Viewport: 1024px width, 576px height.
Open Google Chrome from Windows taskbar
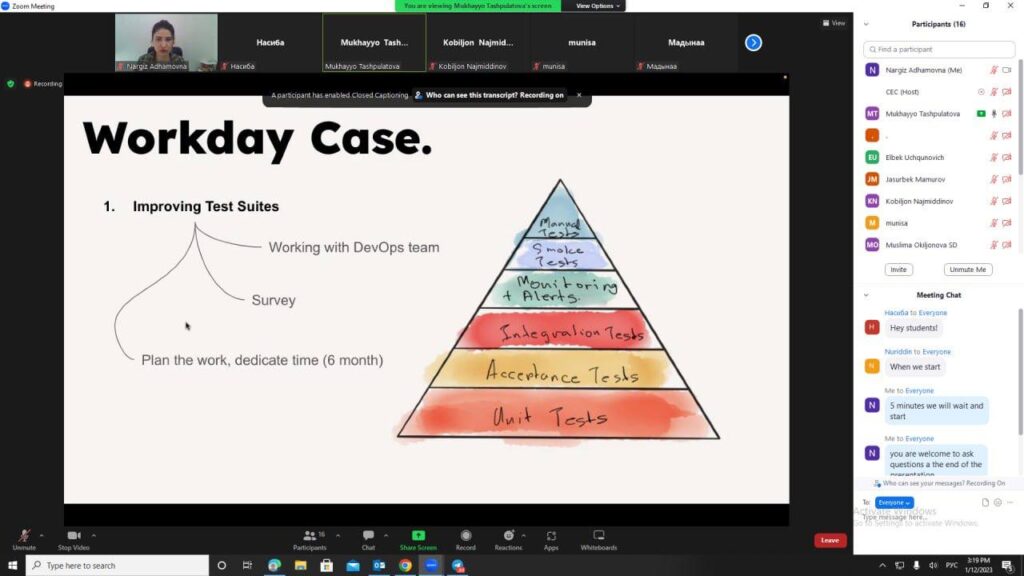[405, 565]
